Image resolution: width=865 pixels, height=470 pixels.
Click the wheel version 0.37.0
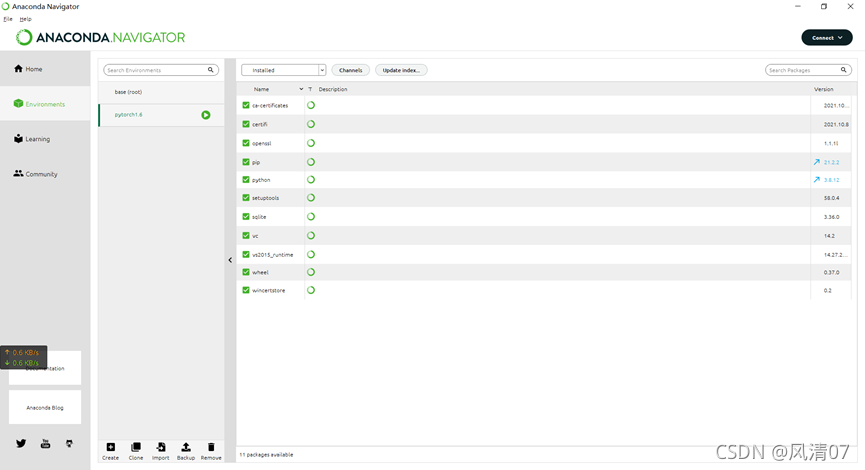(x=831, y=273)
